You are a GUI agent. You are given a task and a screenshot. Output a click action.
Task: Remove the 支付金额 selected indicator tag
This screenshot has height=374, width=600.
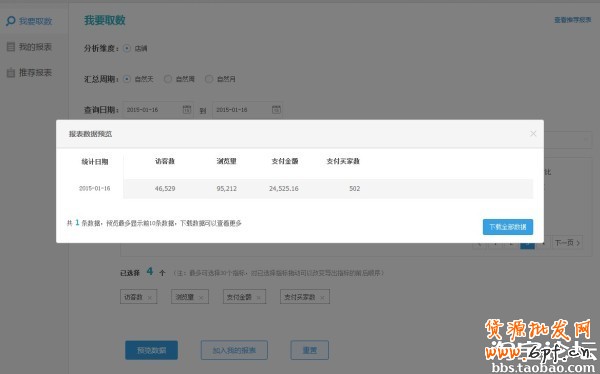coord(258,297)
